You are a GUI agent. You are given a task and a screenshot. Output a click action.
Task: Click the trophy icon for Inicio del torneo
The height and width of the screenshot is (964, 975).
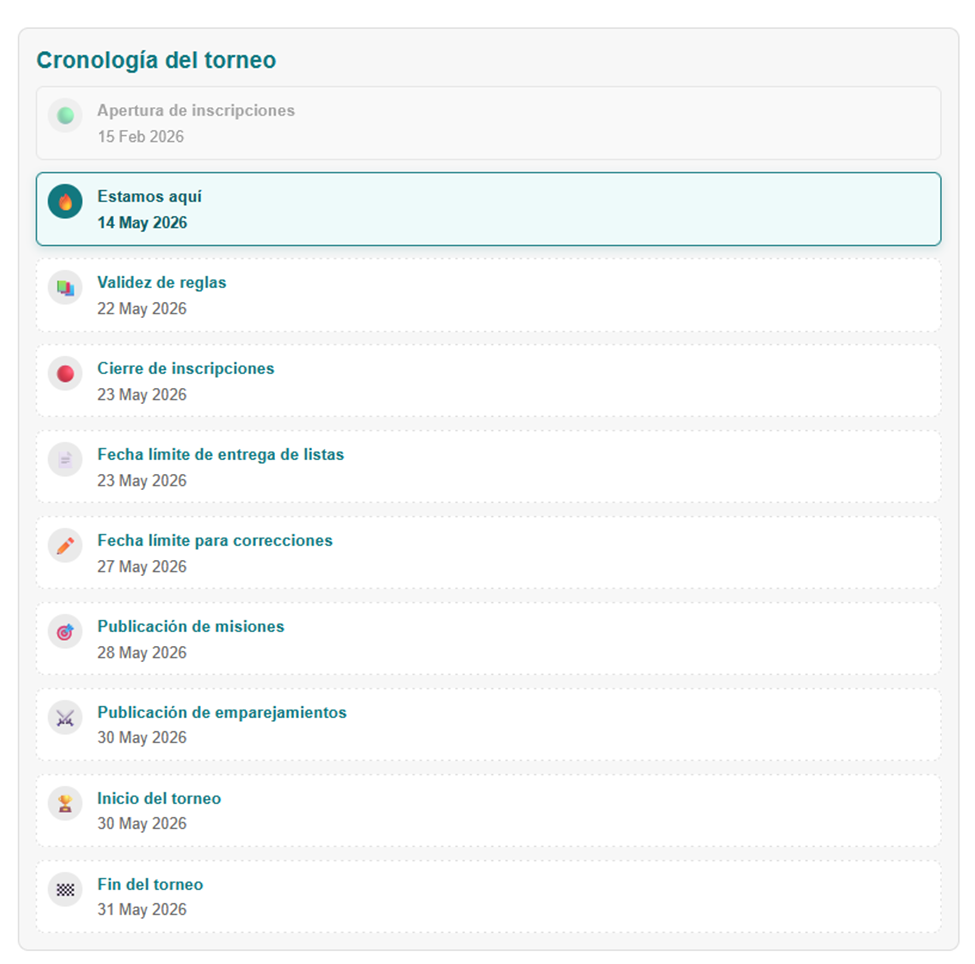point(65,804)
